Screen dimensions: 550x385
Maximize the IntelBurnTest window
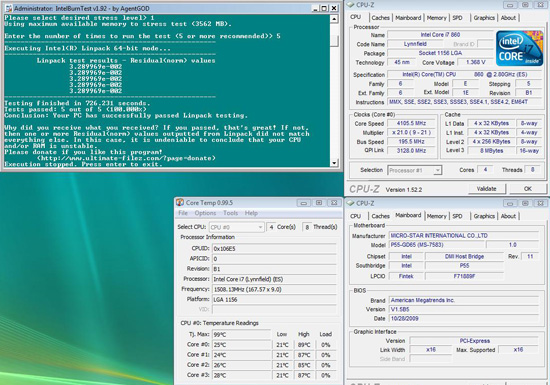tap(324, 8)
